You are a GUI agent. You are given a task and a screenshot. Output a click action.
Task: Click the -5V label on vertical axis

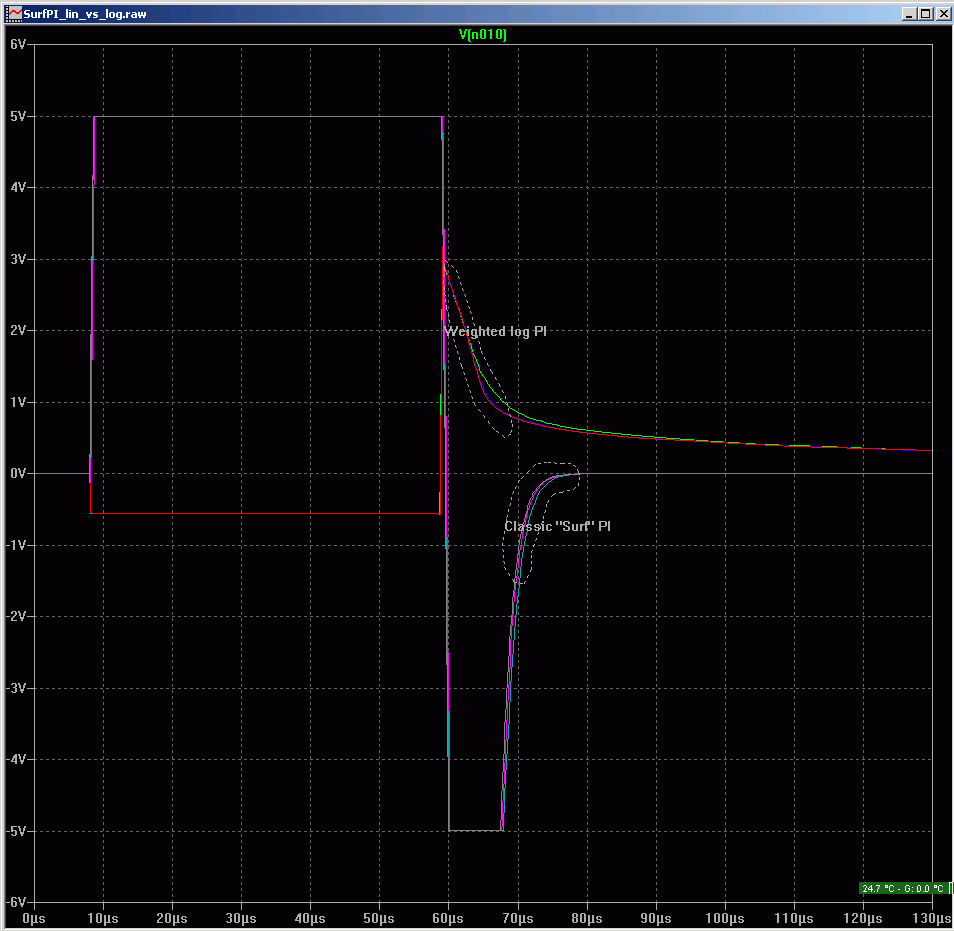pyautogui.click(x=15, y=831)
